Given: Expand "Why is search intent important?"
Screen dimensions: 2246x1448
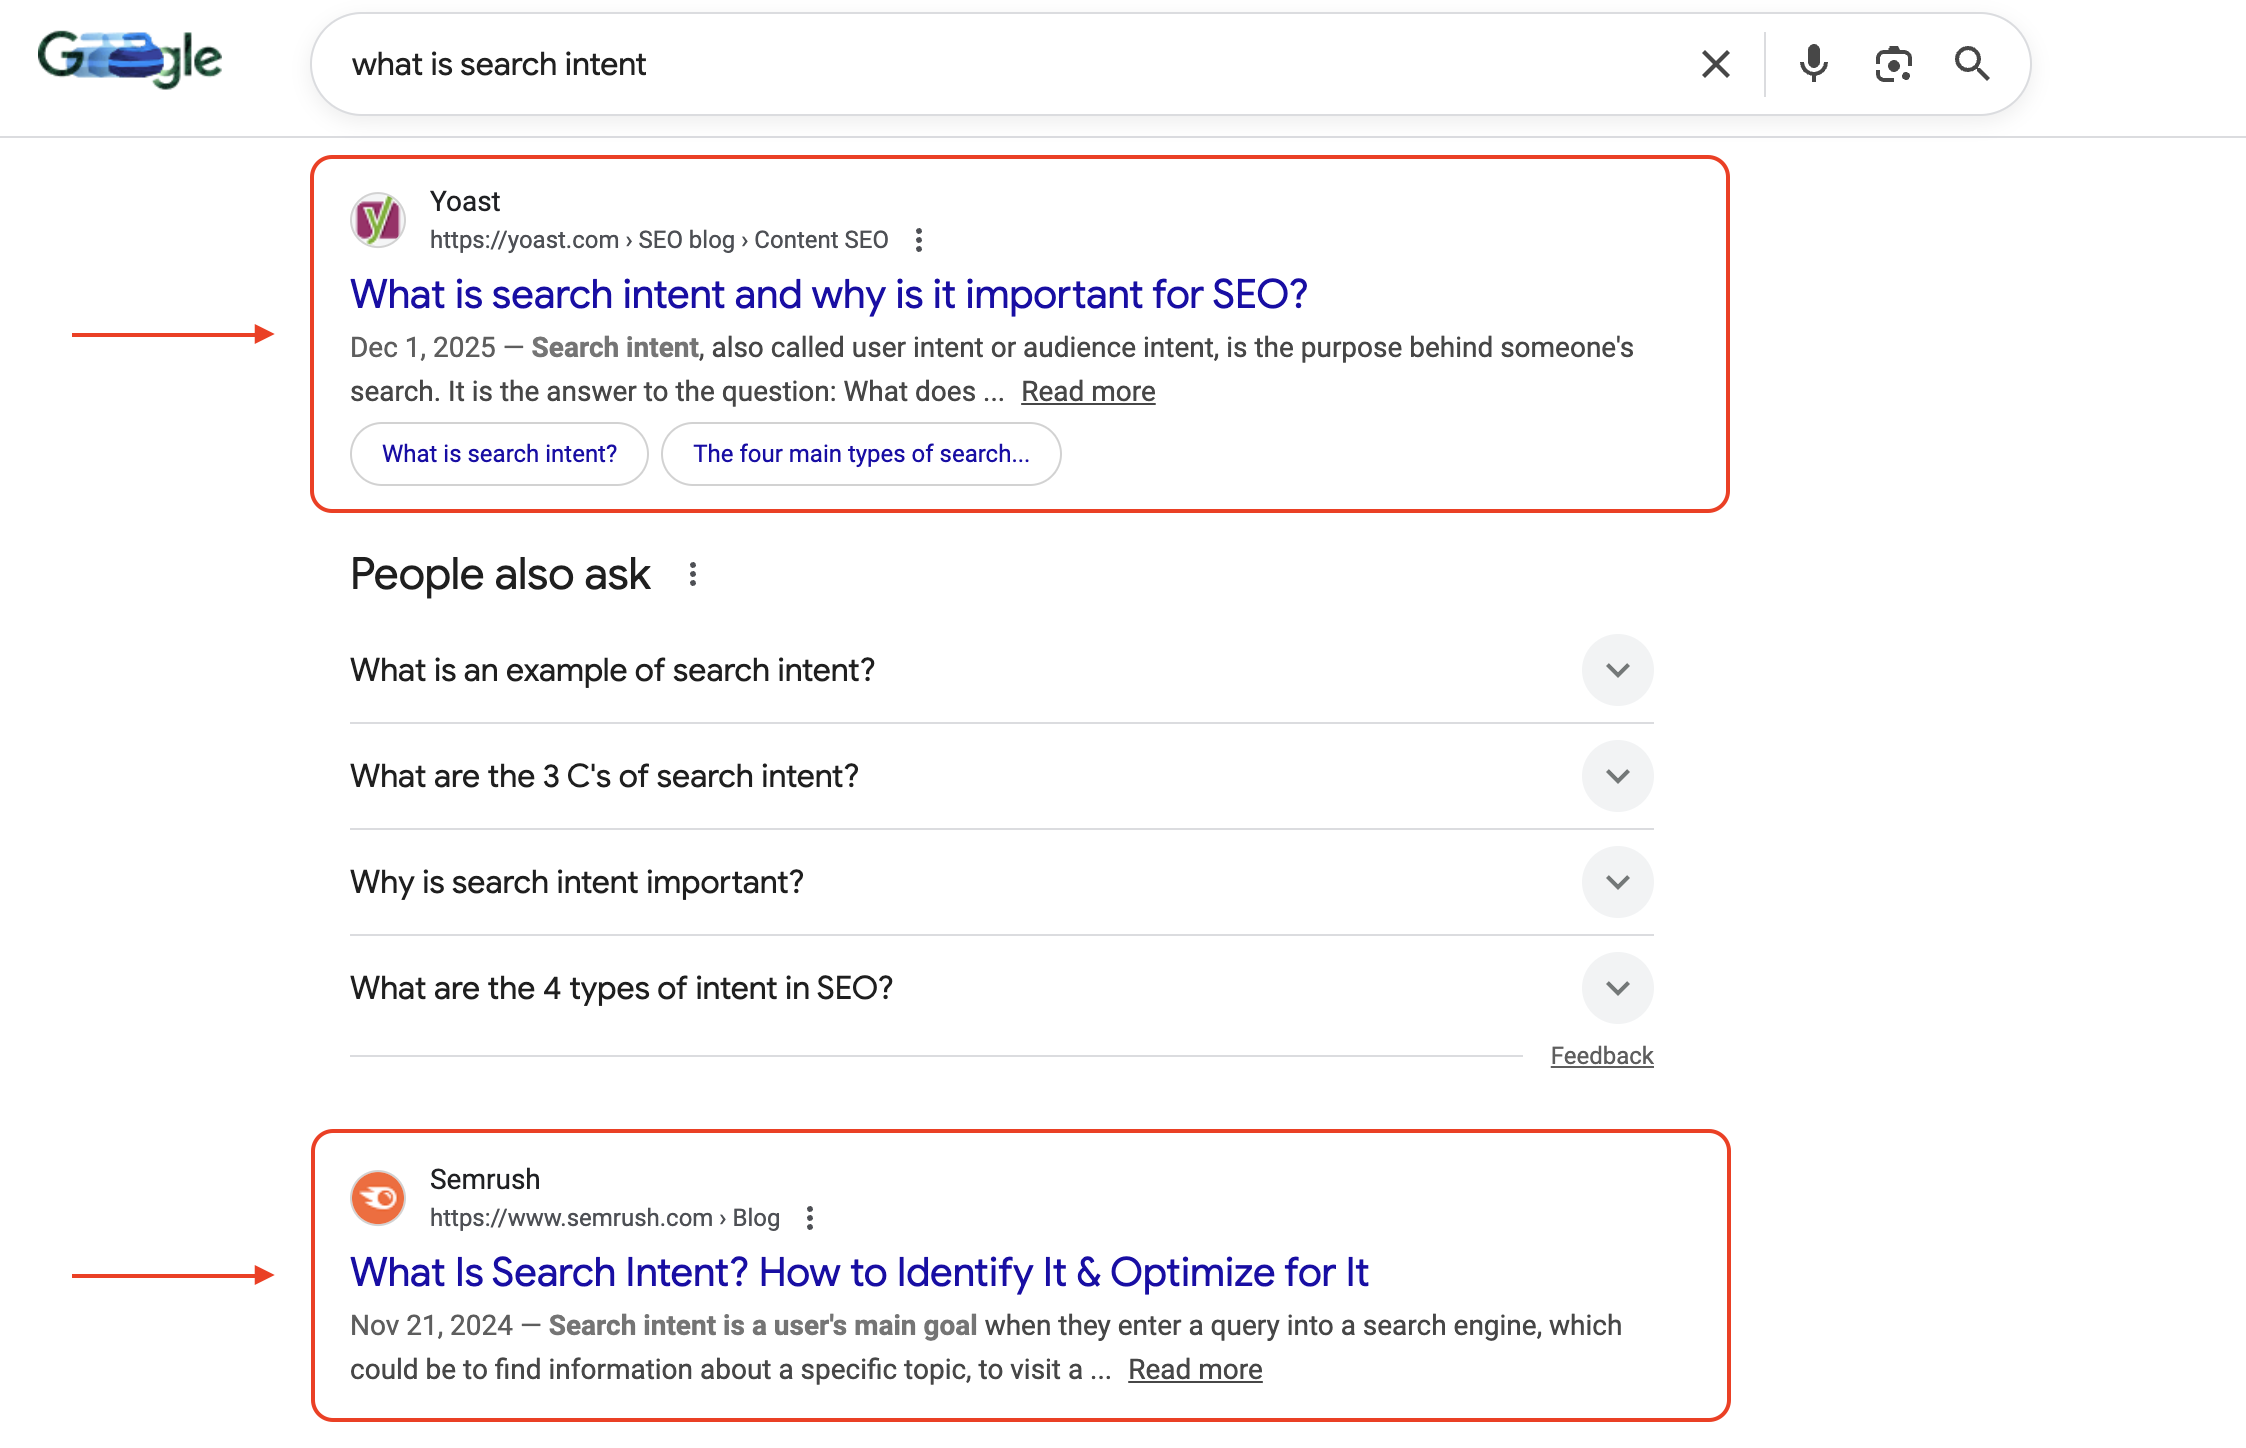Looking at the screenshot, I should coord(1617,882).
